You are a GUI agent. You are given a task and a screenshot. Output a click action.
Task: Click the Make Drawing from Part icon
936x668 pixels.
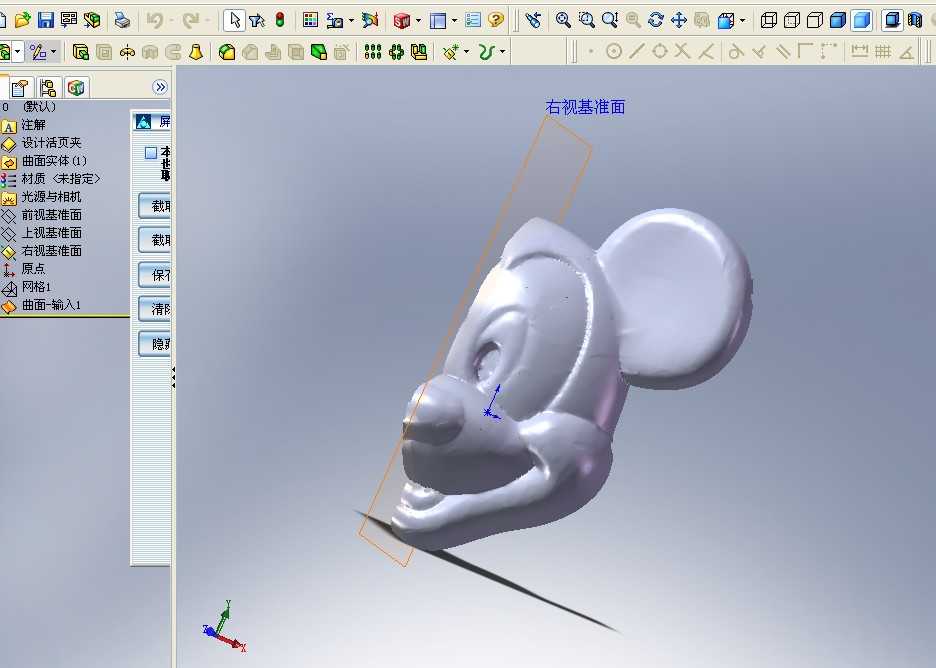click(69, 20)
